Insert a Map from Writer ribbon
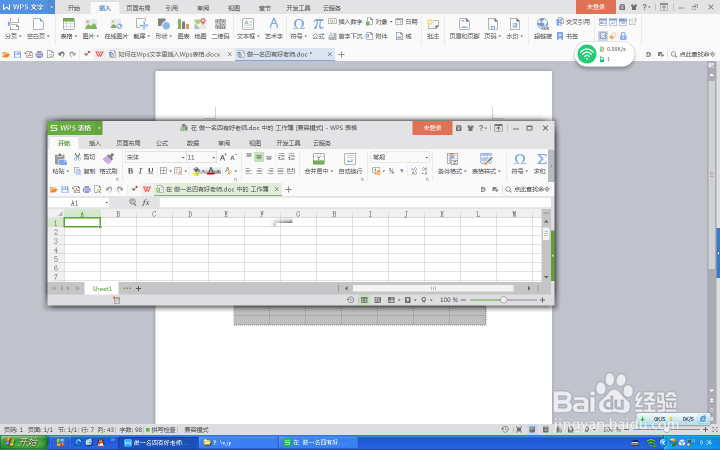The height and width of the screenshot is (450, 720). pyautogui.click(x=200, y=28)
